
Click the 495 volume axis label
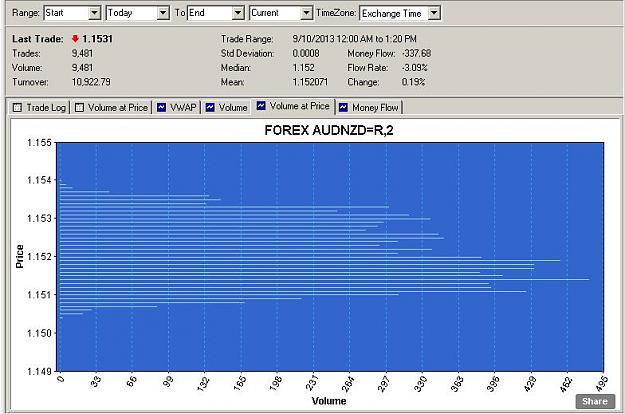[x=603, y=384]
